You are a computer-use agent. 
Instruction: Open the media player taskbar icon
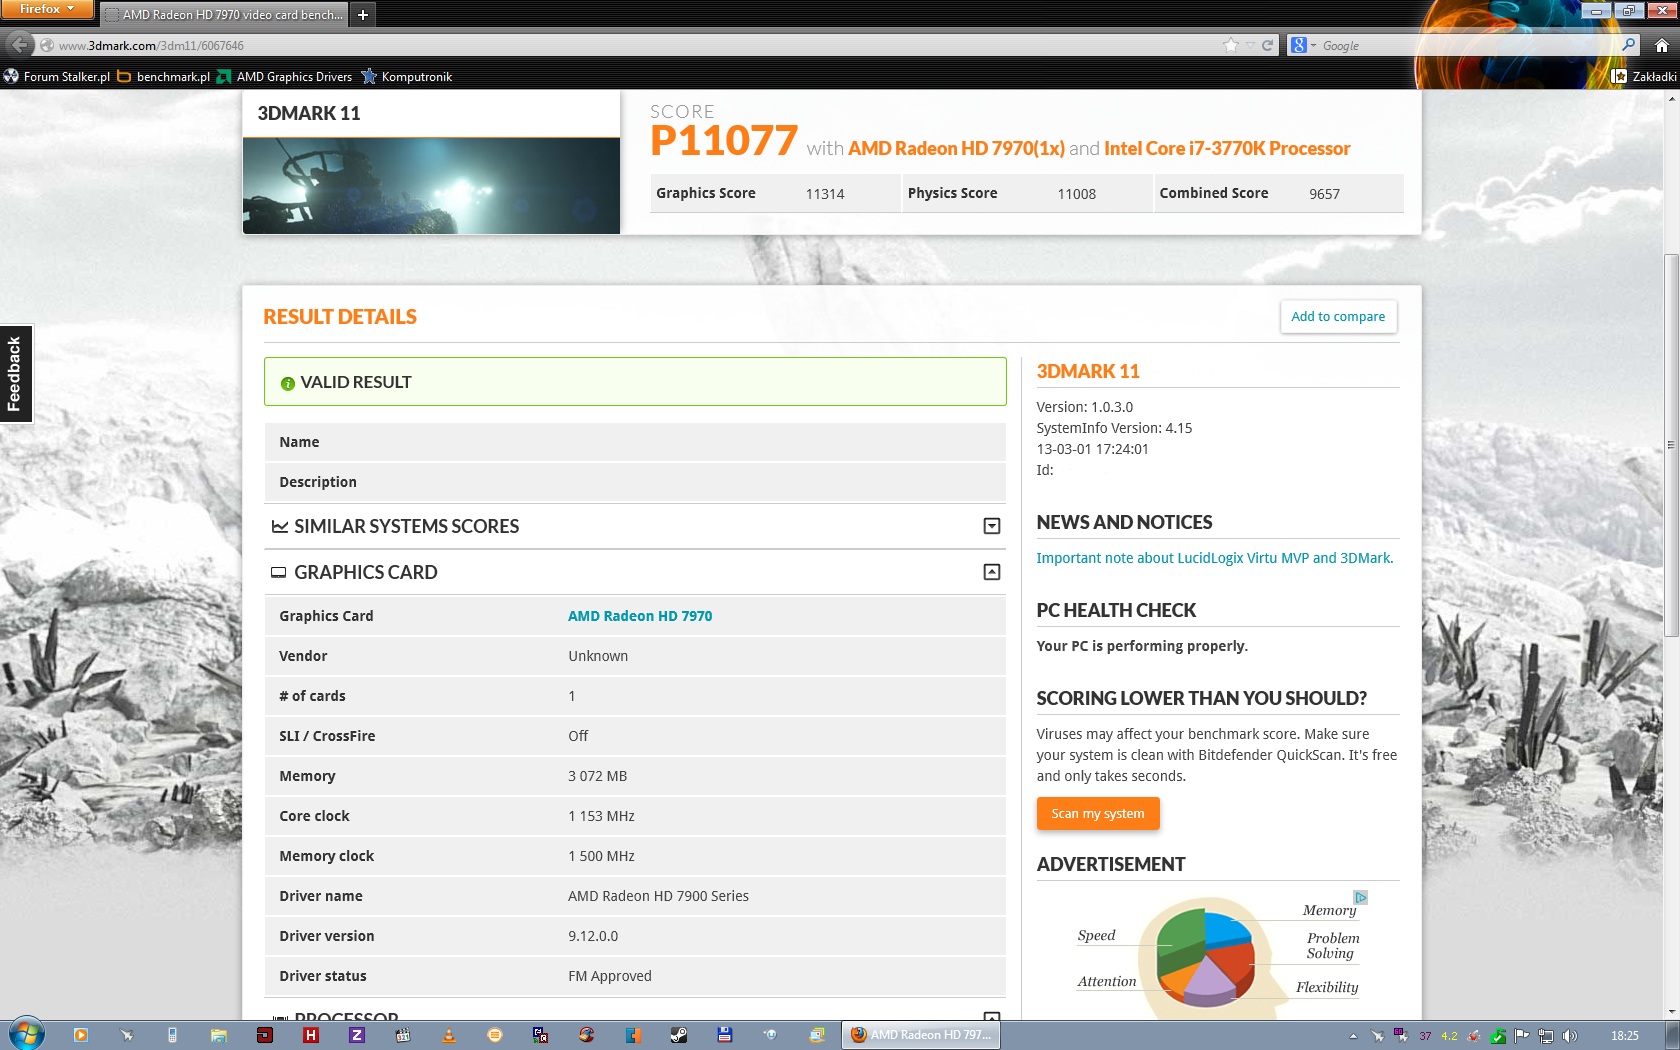point(81,1035)
